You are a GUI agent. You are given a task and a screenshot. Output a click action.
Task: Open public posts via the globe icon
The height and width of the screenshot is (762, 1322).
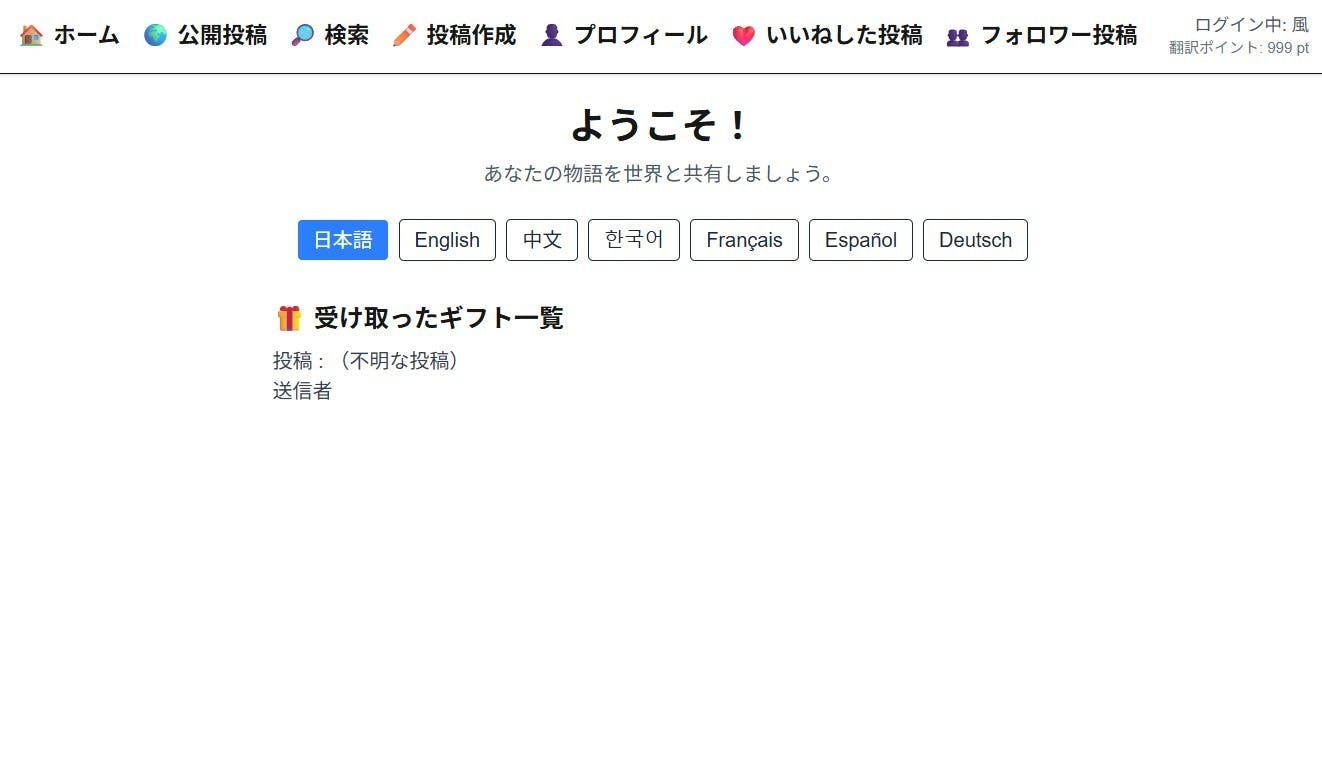pyautogui.click(x=155, y=35)
